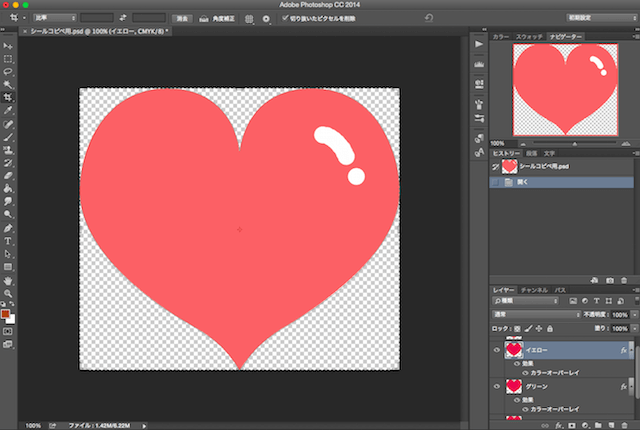Viewport: 640px width, 430px height.
Task: Select the Type tool
Action: coord(8,241)
